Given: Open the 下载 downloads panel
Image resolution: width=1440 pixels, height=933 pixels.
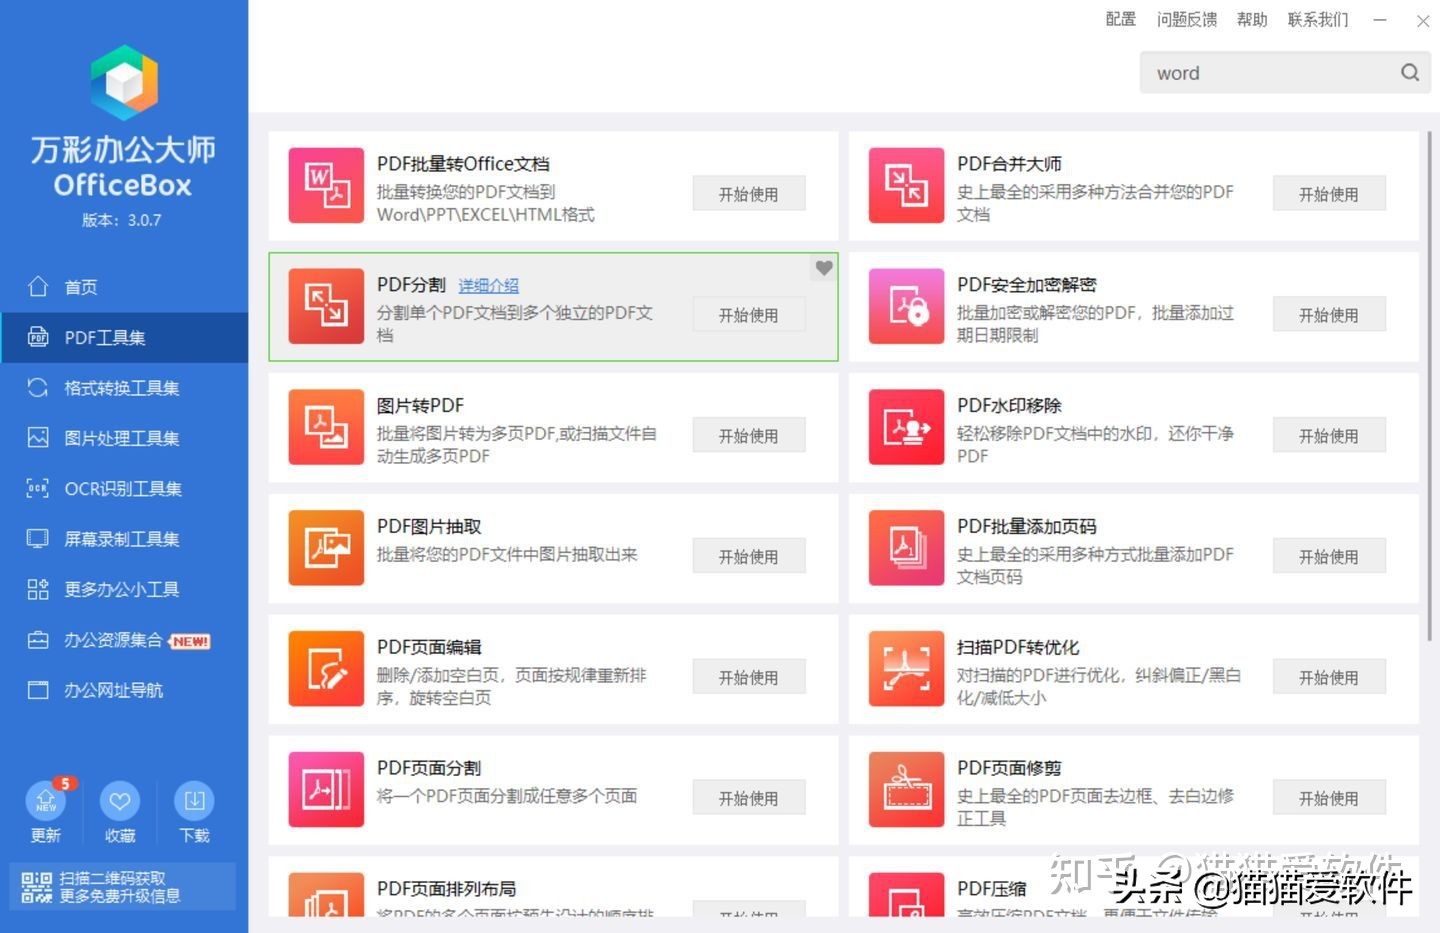Looking at the screenshot, I should (x=194, y=800).
